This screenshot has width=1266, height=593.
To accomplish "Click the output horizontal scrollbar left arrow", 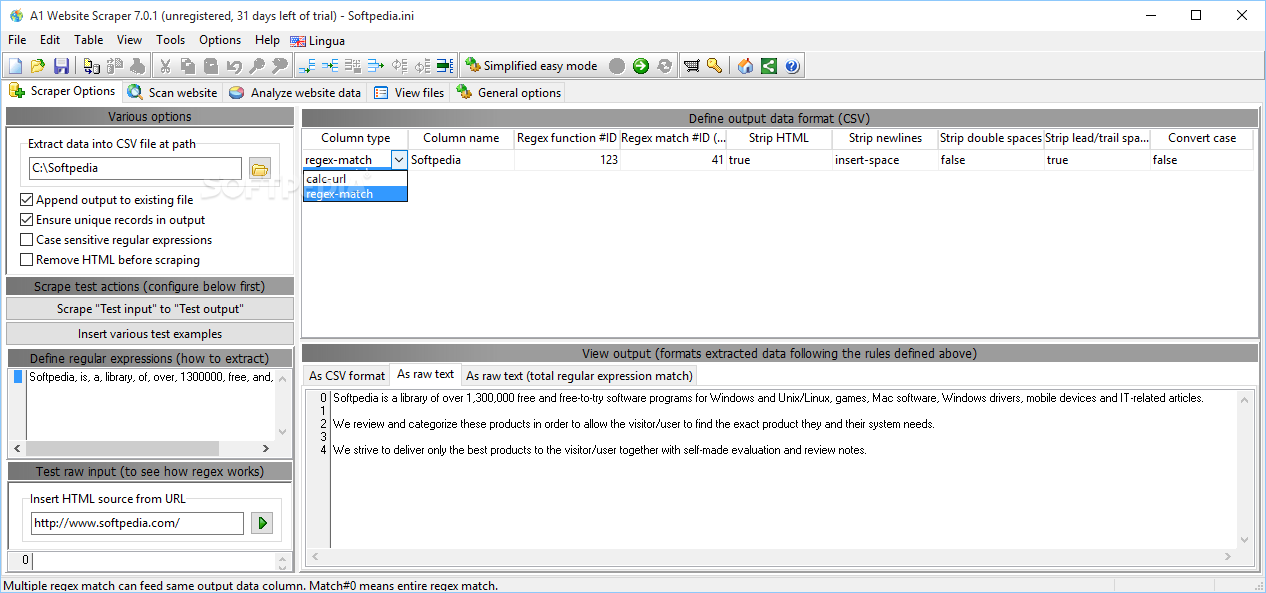I will tap(314, 556).
